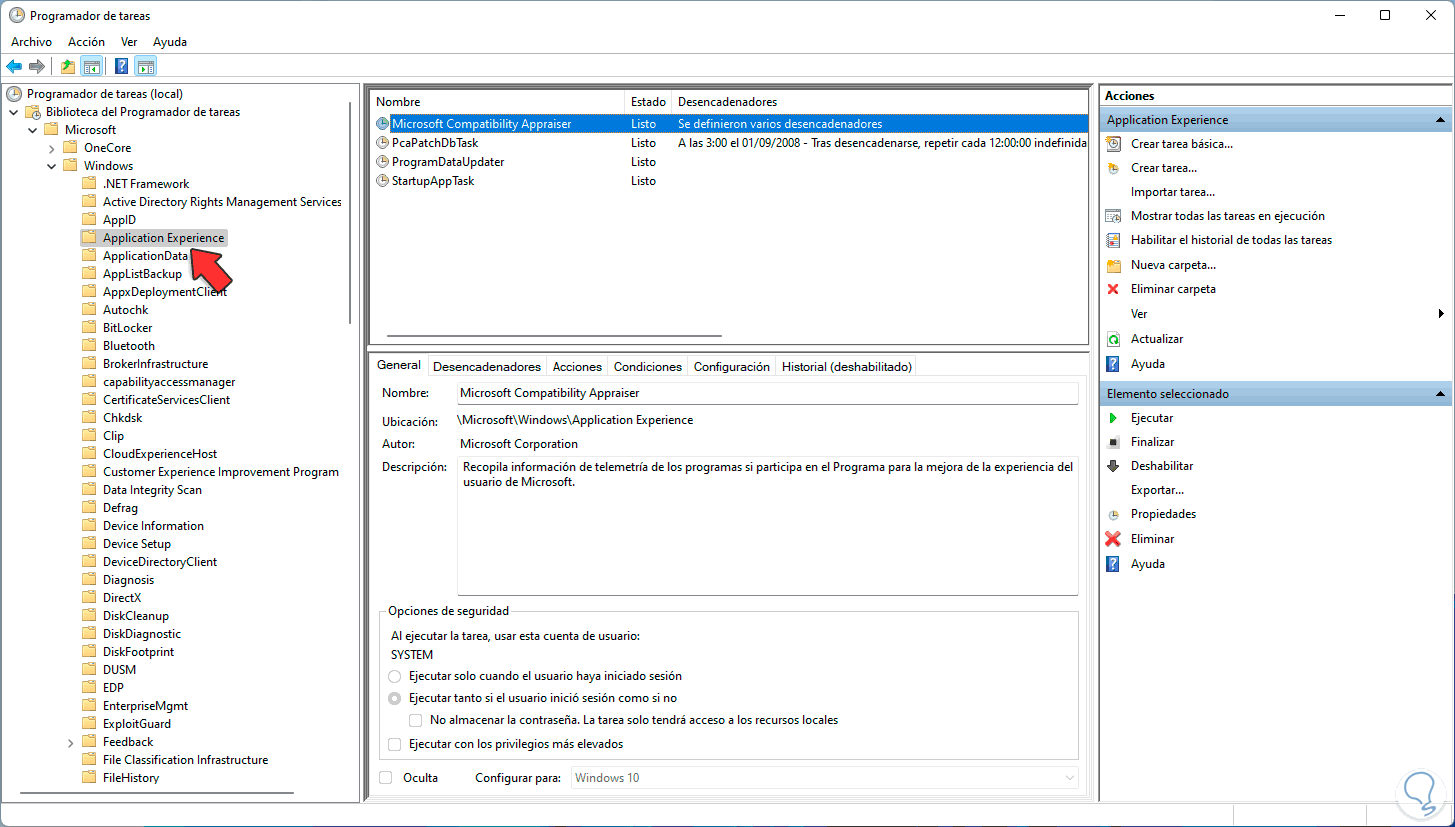
Task: Expand the Ver submenu arrow
Action: click(x=1441, y=314)
